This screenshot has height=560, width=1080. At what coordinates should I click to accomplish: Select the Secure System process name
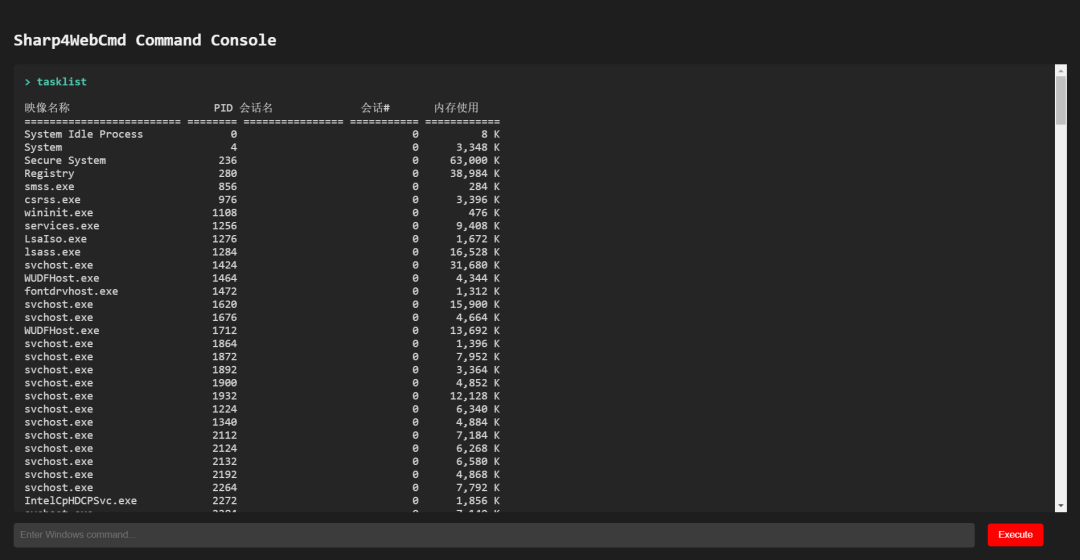click(65, 160)
